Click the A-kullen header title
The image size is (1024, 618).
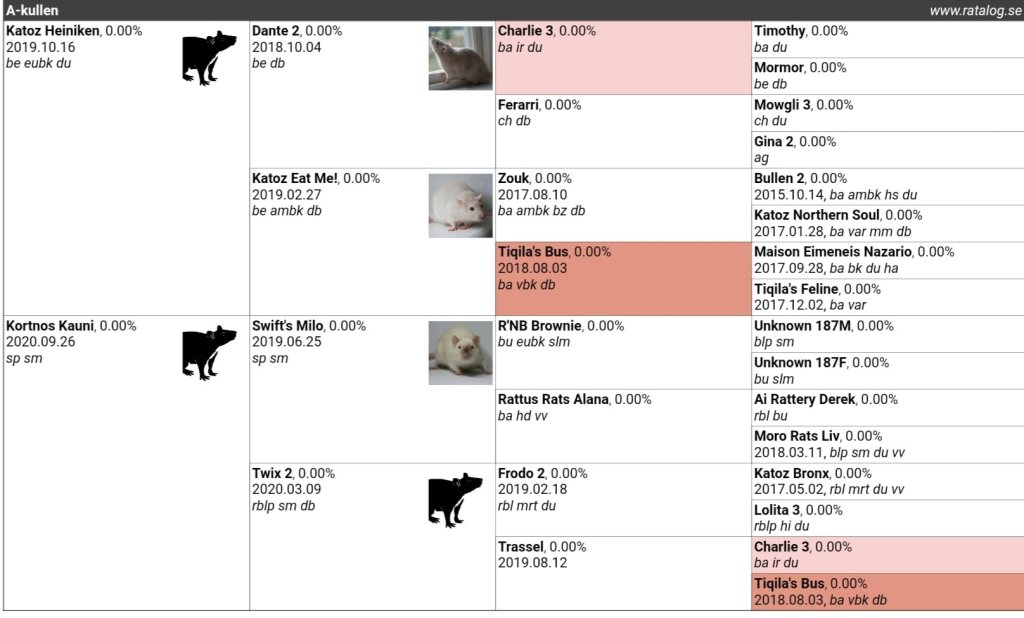coord(32,10)
